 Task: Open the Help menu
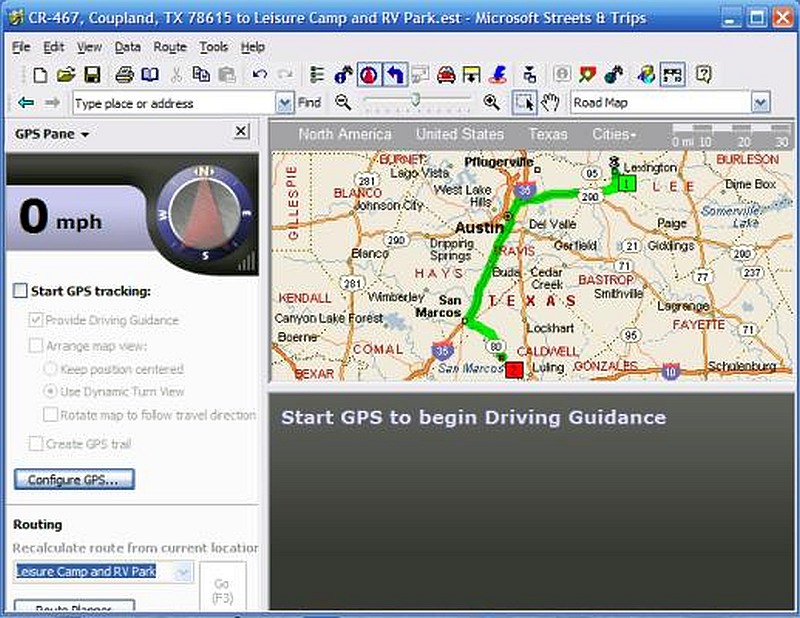point(253,47)
